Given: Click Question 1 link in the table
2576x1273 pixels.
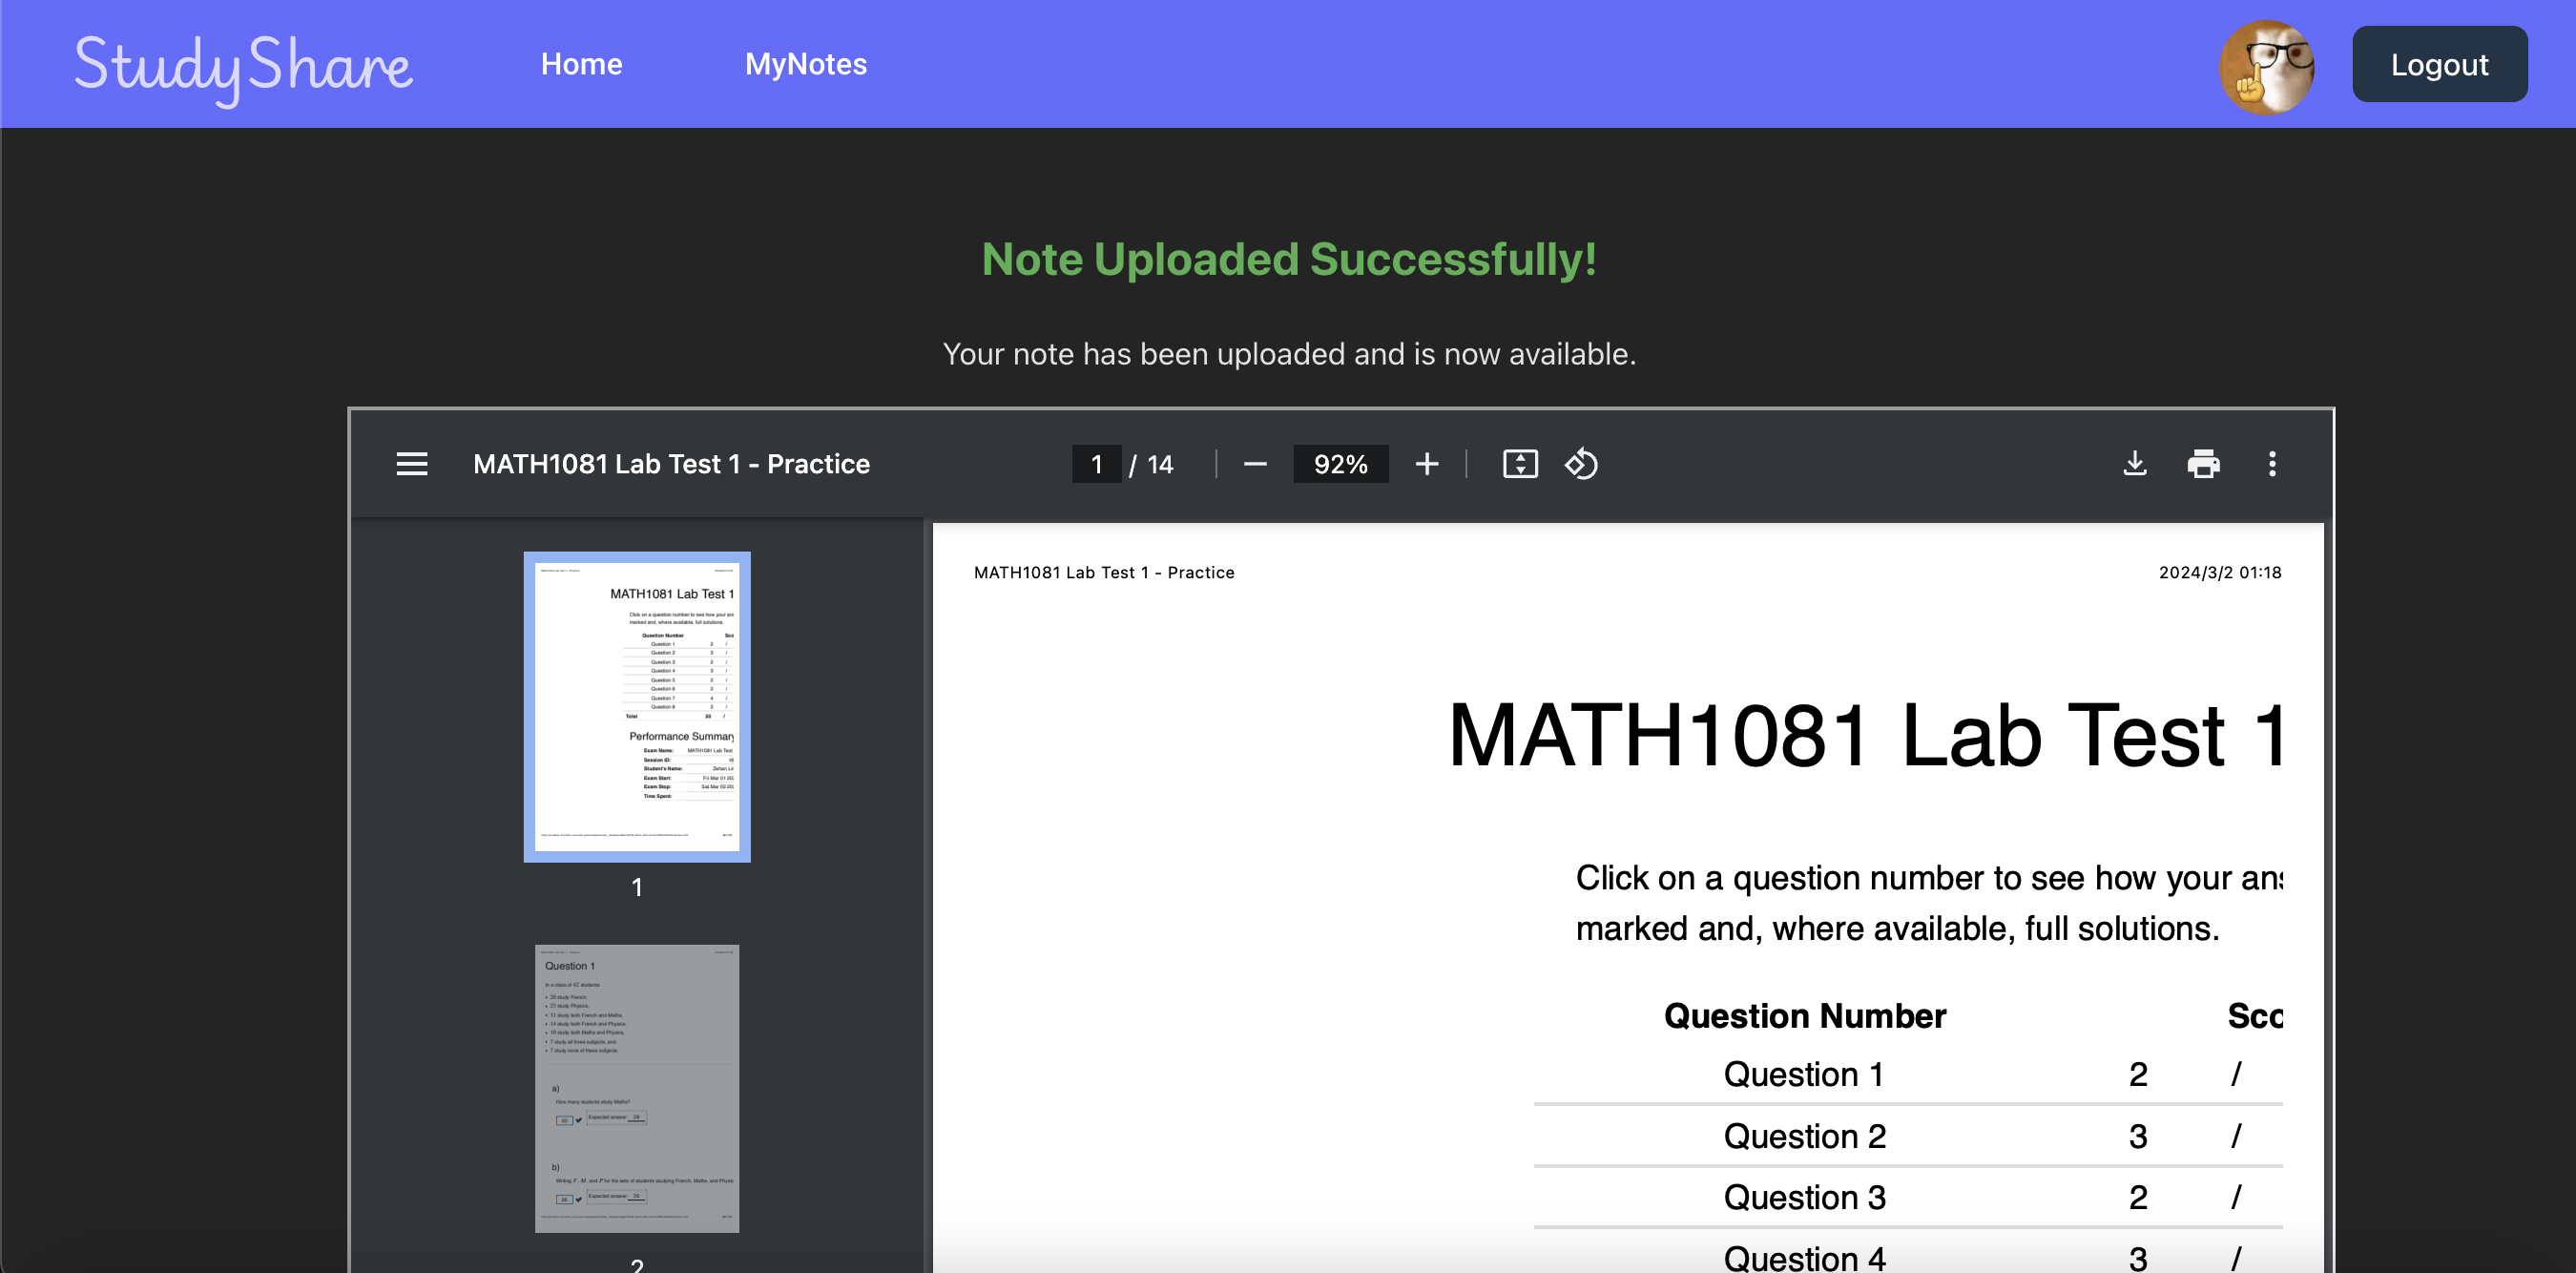Looking at the screenshot, I should [1803, 1075].
